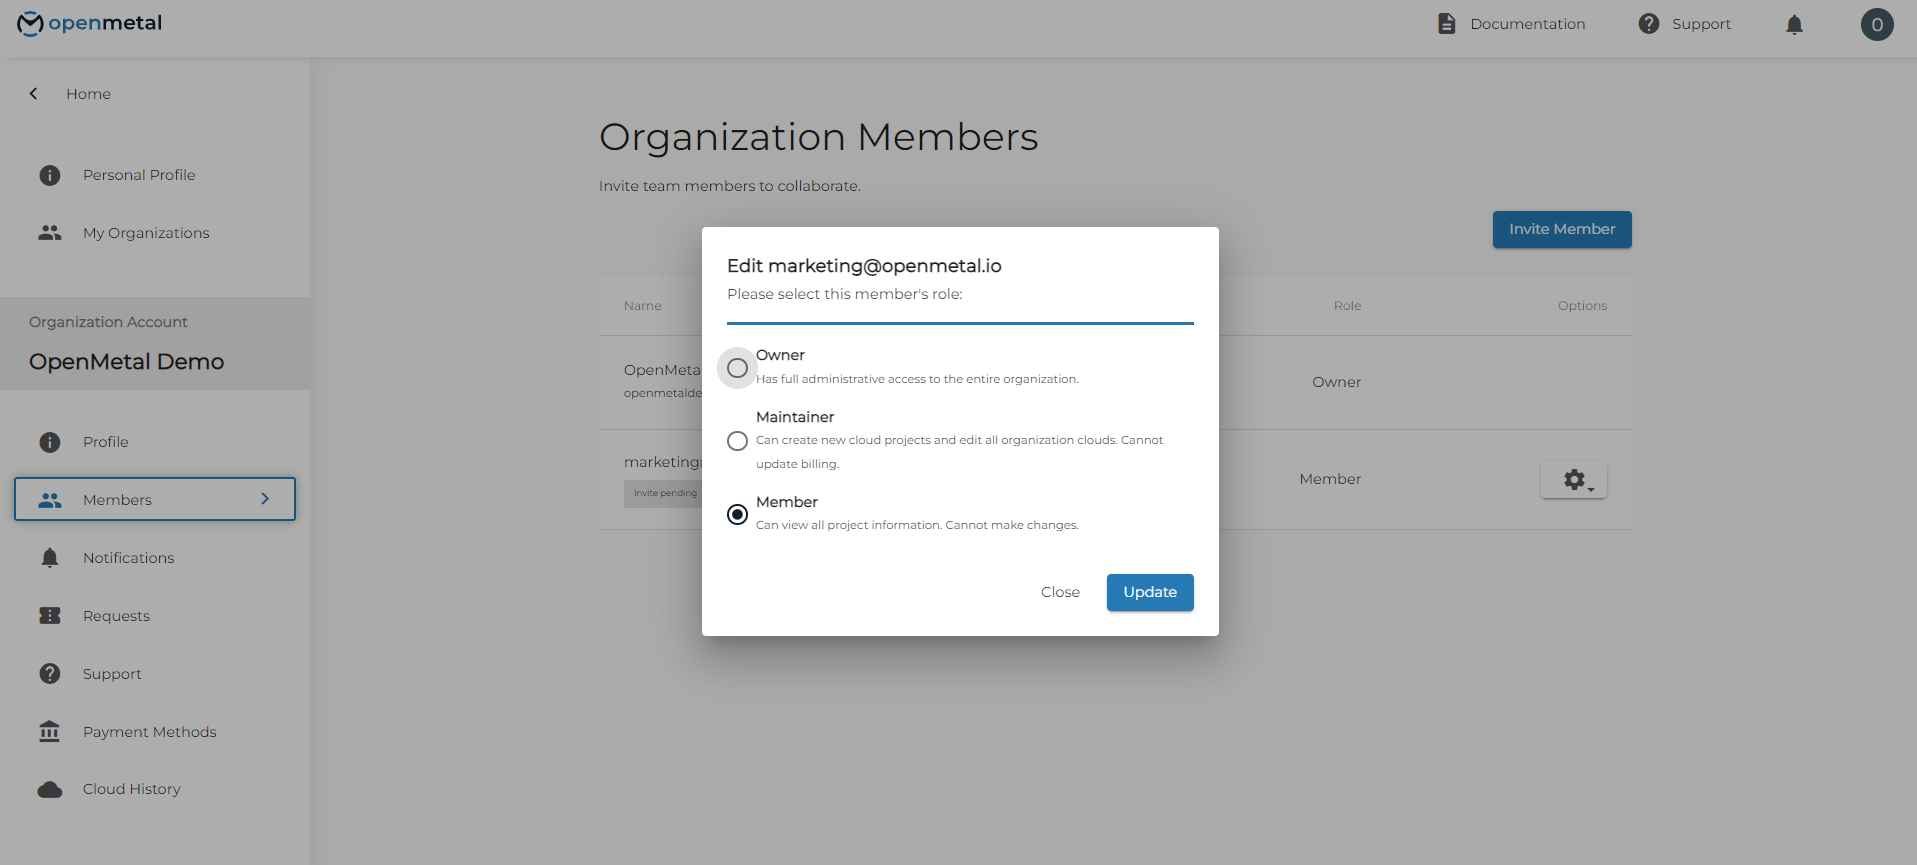Viewport: 1917px width, 865px height.
Task: Open the user avatar menu
Action: point(1877,24)
